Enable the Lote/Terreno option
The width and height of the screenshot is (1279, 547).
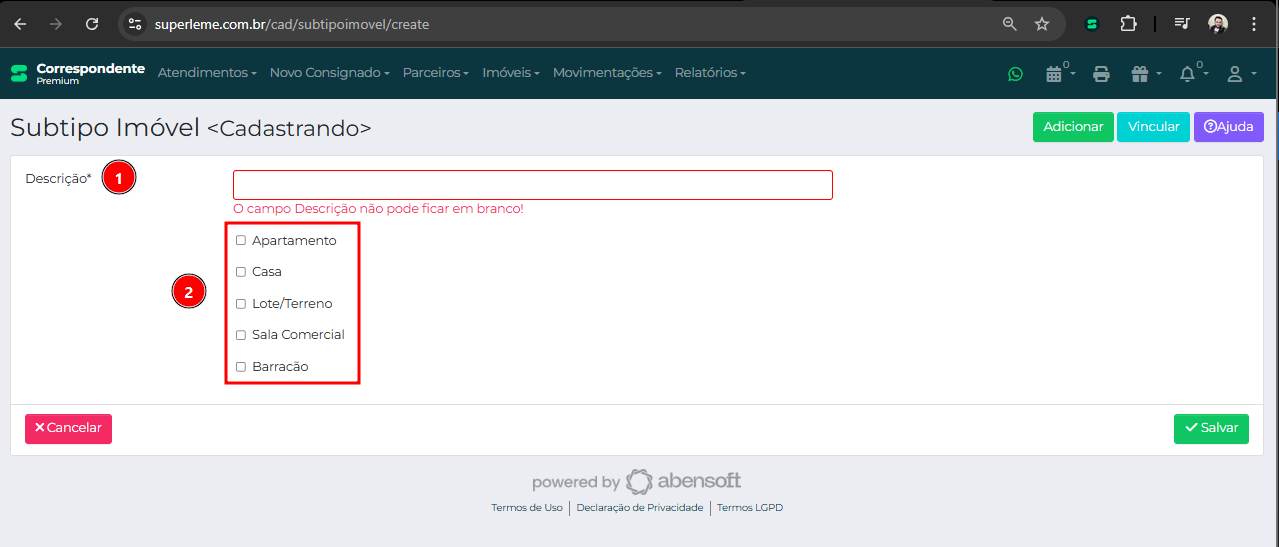[241, 304]
